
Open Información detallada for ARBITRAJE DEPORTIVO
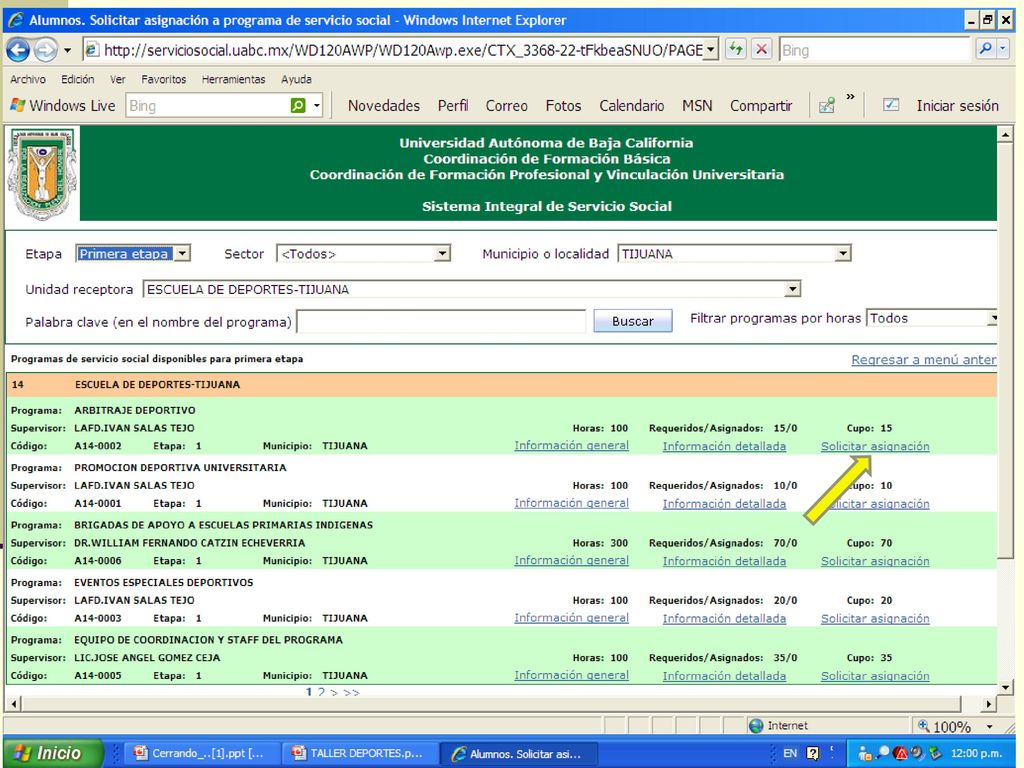(724, 446)
